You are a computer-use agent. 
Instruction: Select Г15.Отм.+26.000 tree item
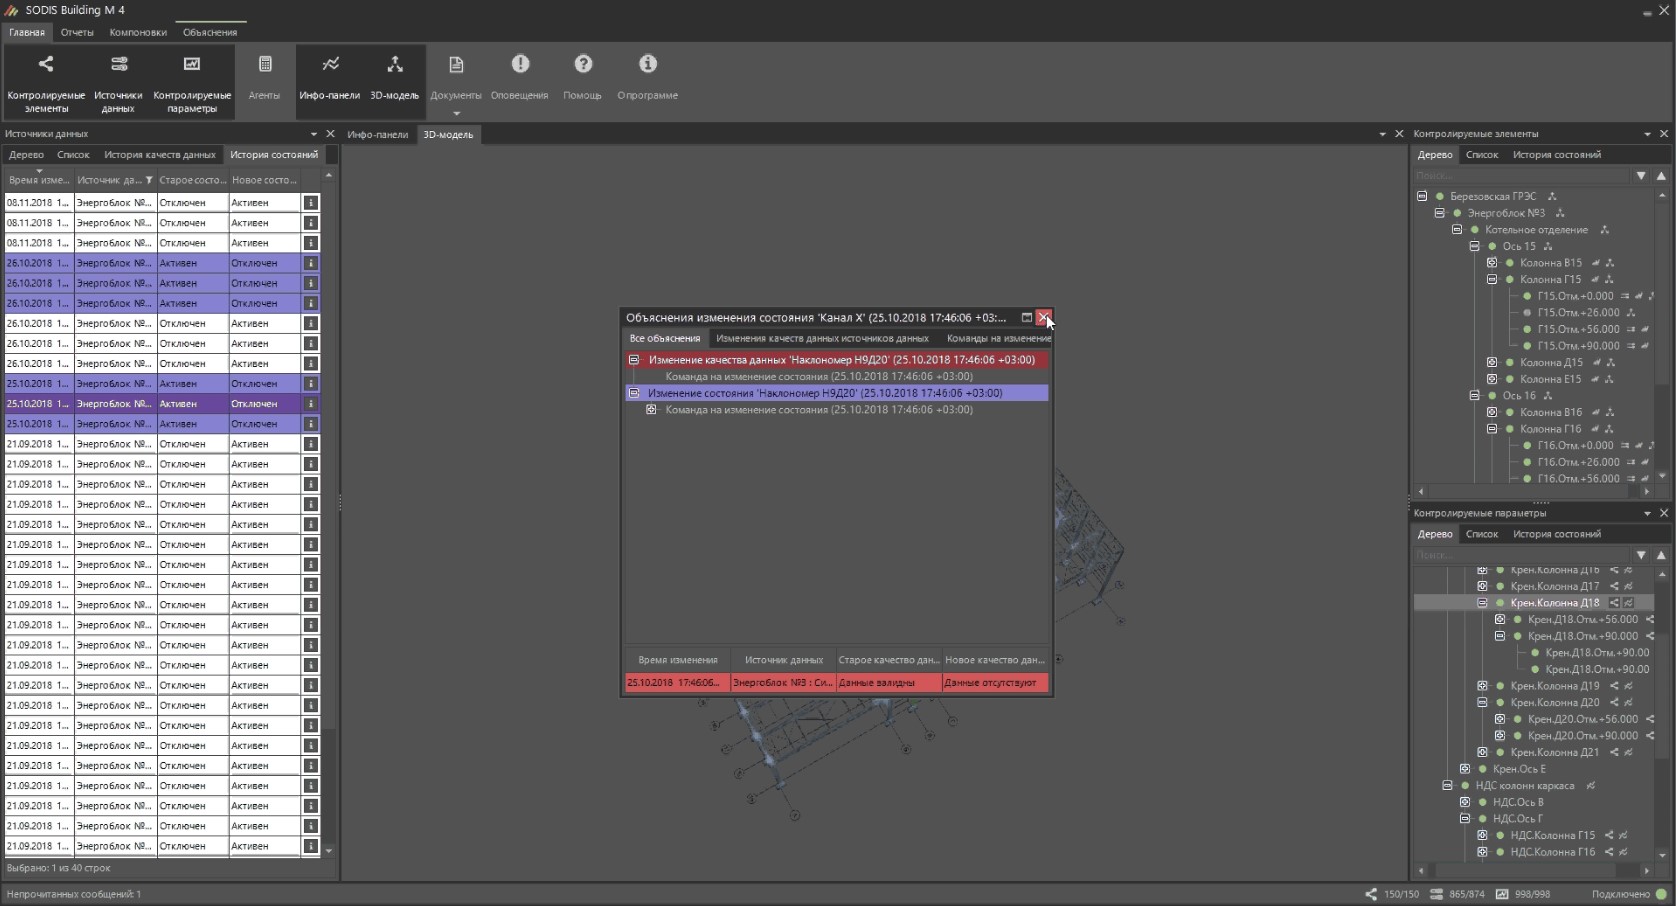point(1578,313)
